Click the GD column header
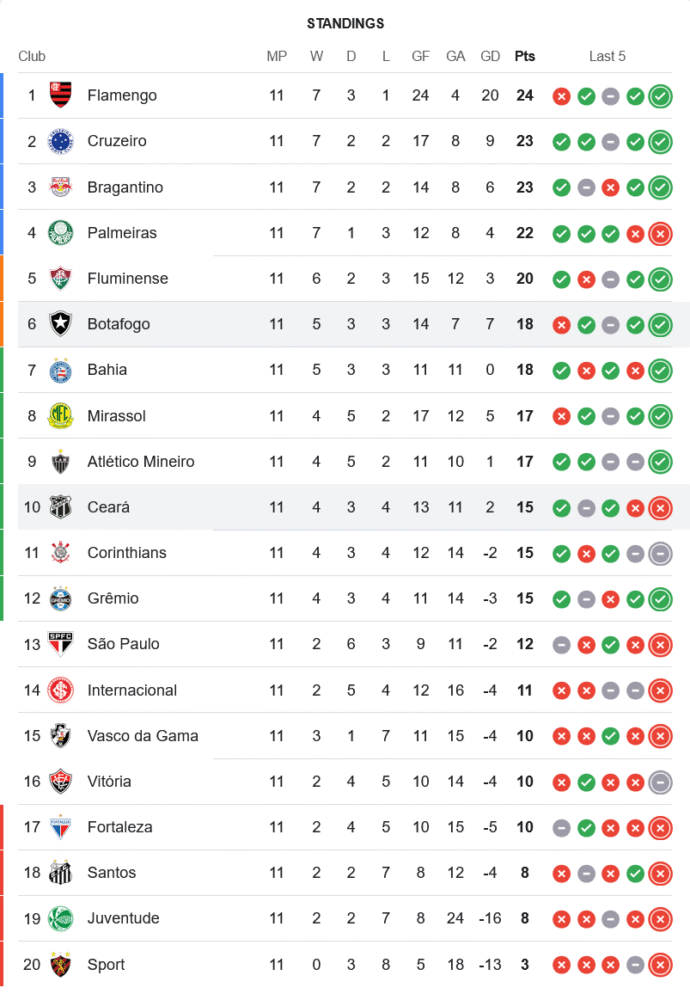This screenshot has width=690, height=1000. (490, 56)
